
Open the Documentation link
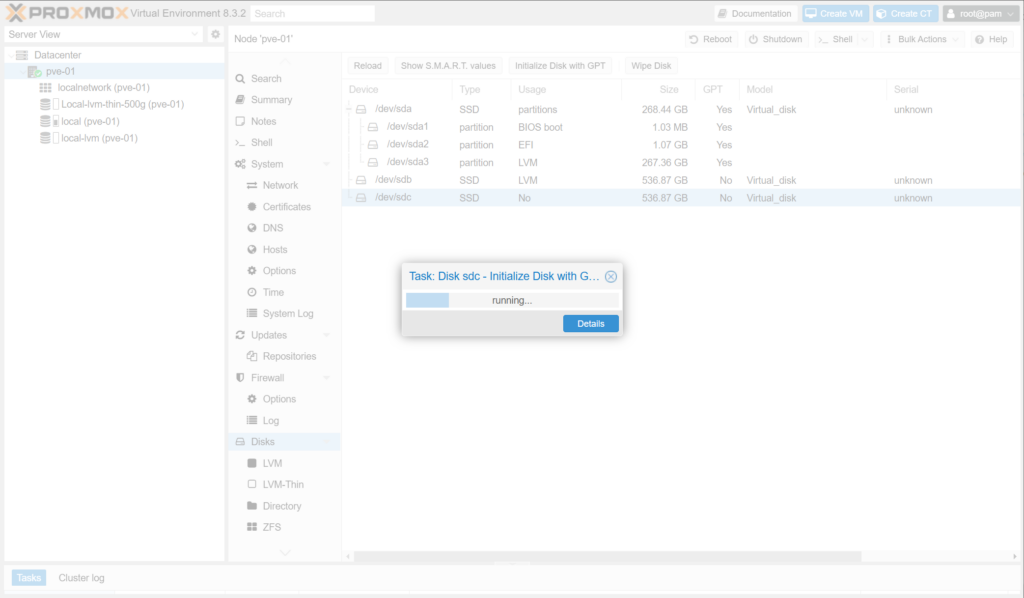755,14
